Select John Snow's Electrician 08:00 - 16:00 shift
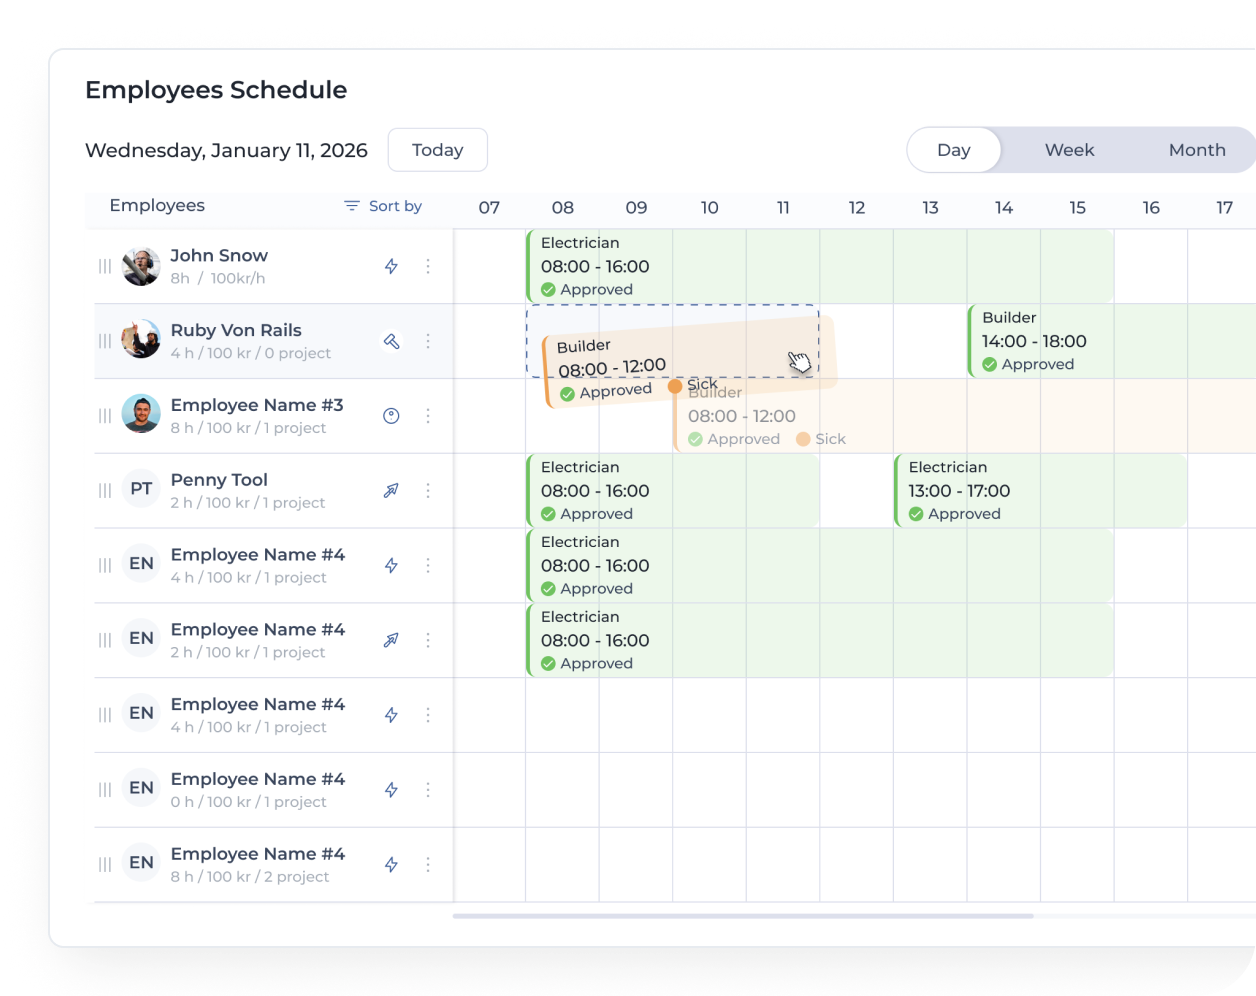Viewport: 1256px width, 996px height. click(x=820, y=266)
